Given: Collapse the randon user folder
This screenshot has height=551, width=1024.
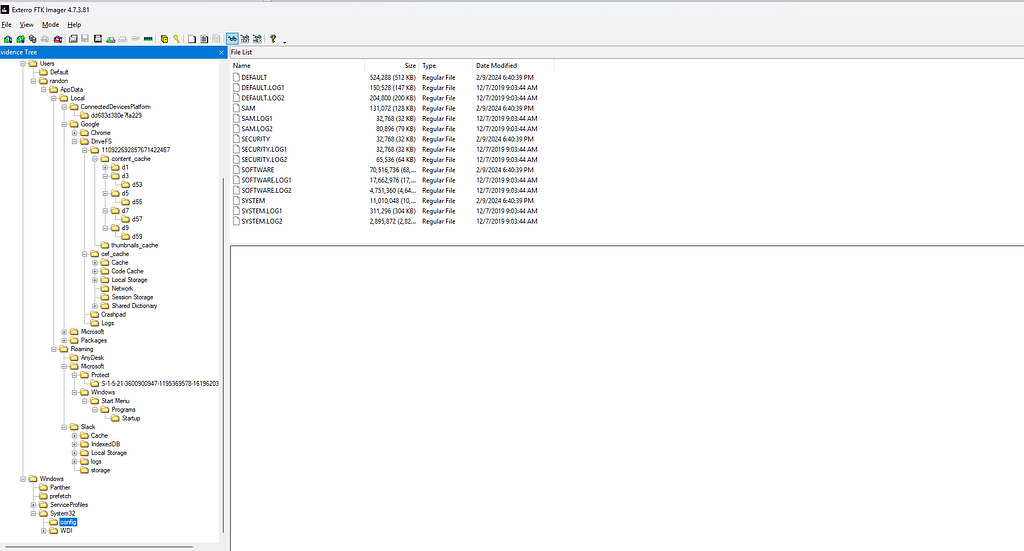Looking at the screenshot, I should pyautogui.click(x=33, y=81).
